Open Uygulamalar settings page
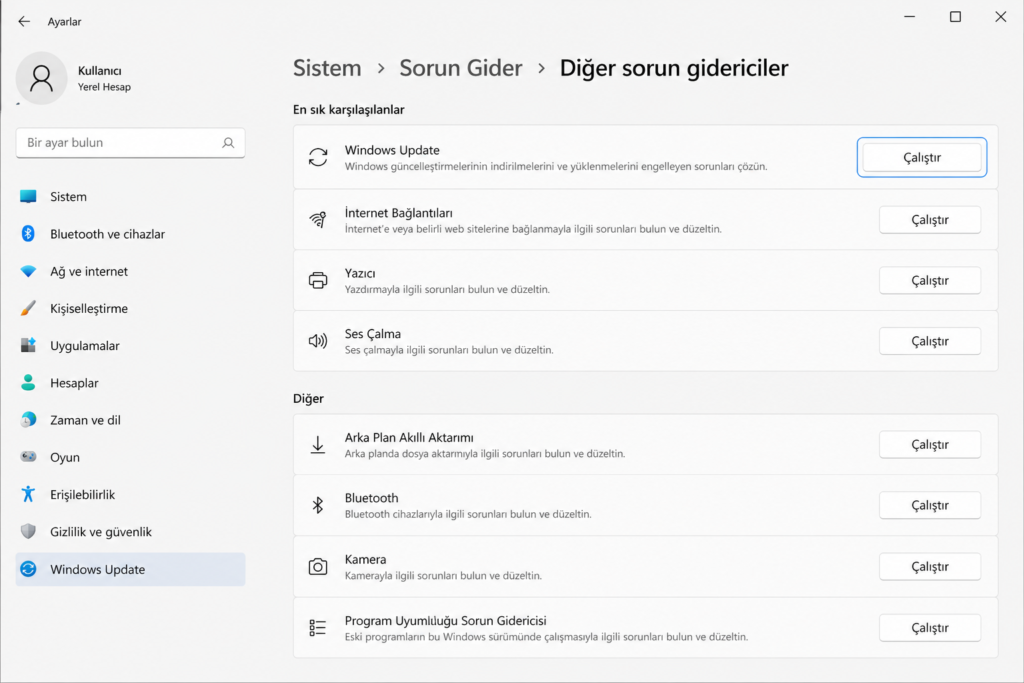This screenshot has height=683, width=1024. click(131, 345)
